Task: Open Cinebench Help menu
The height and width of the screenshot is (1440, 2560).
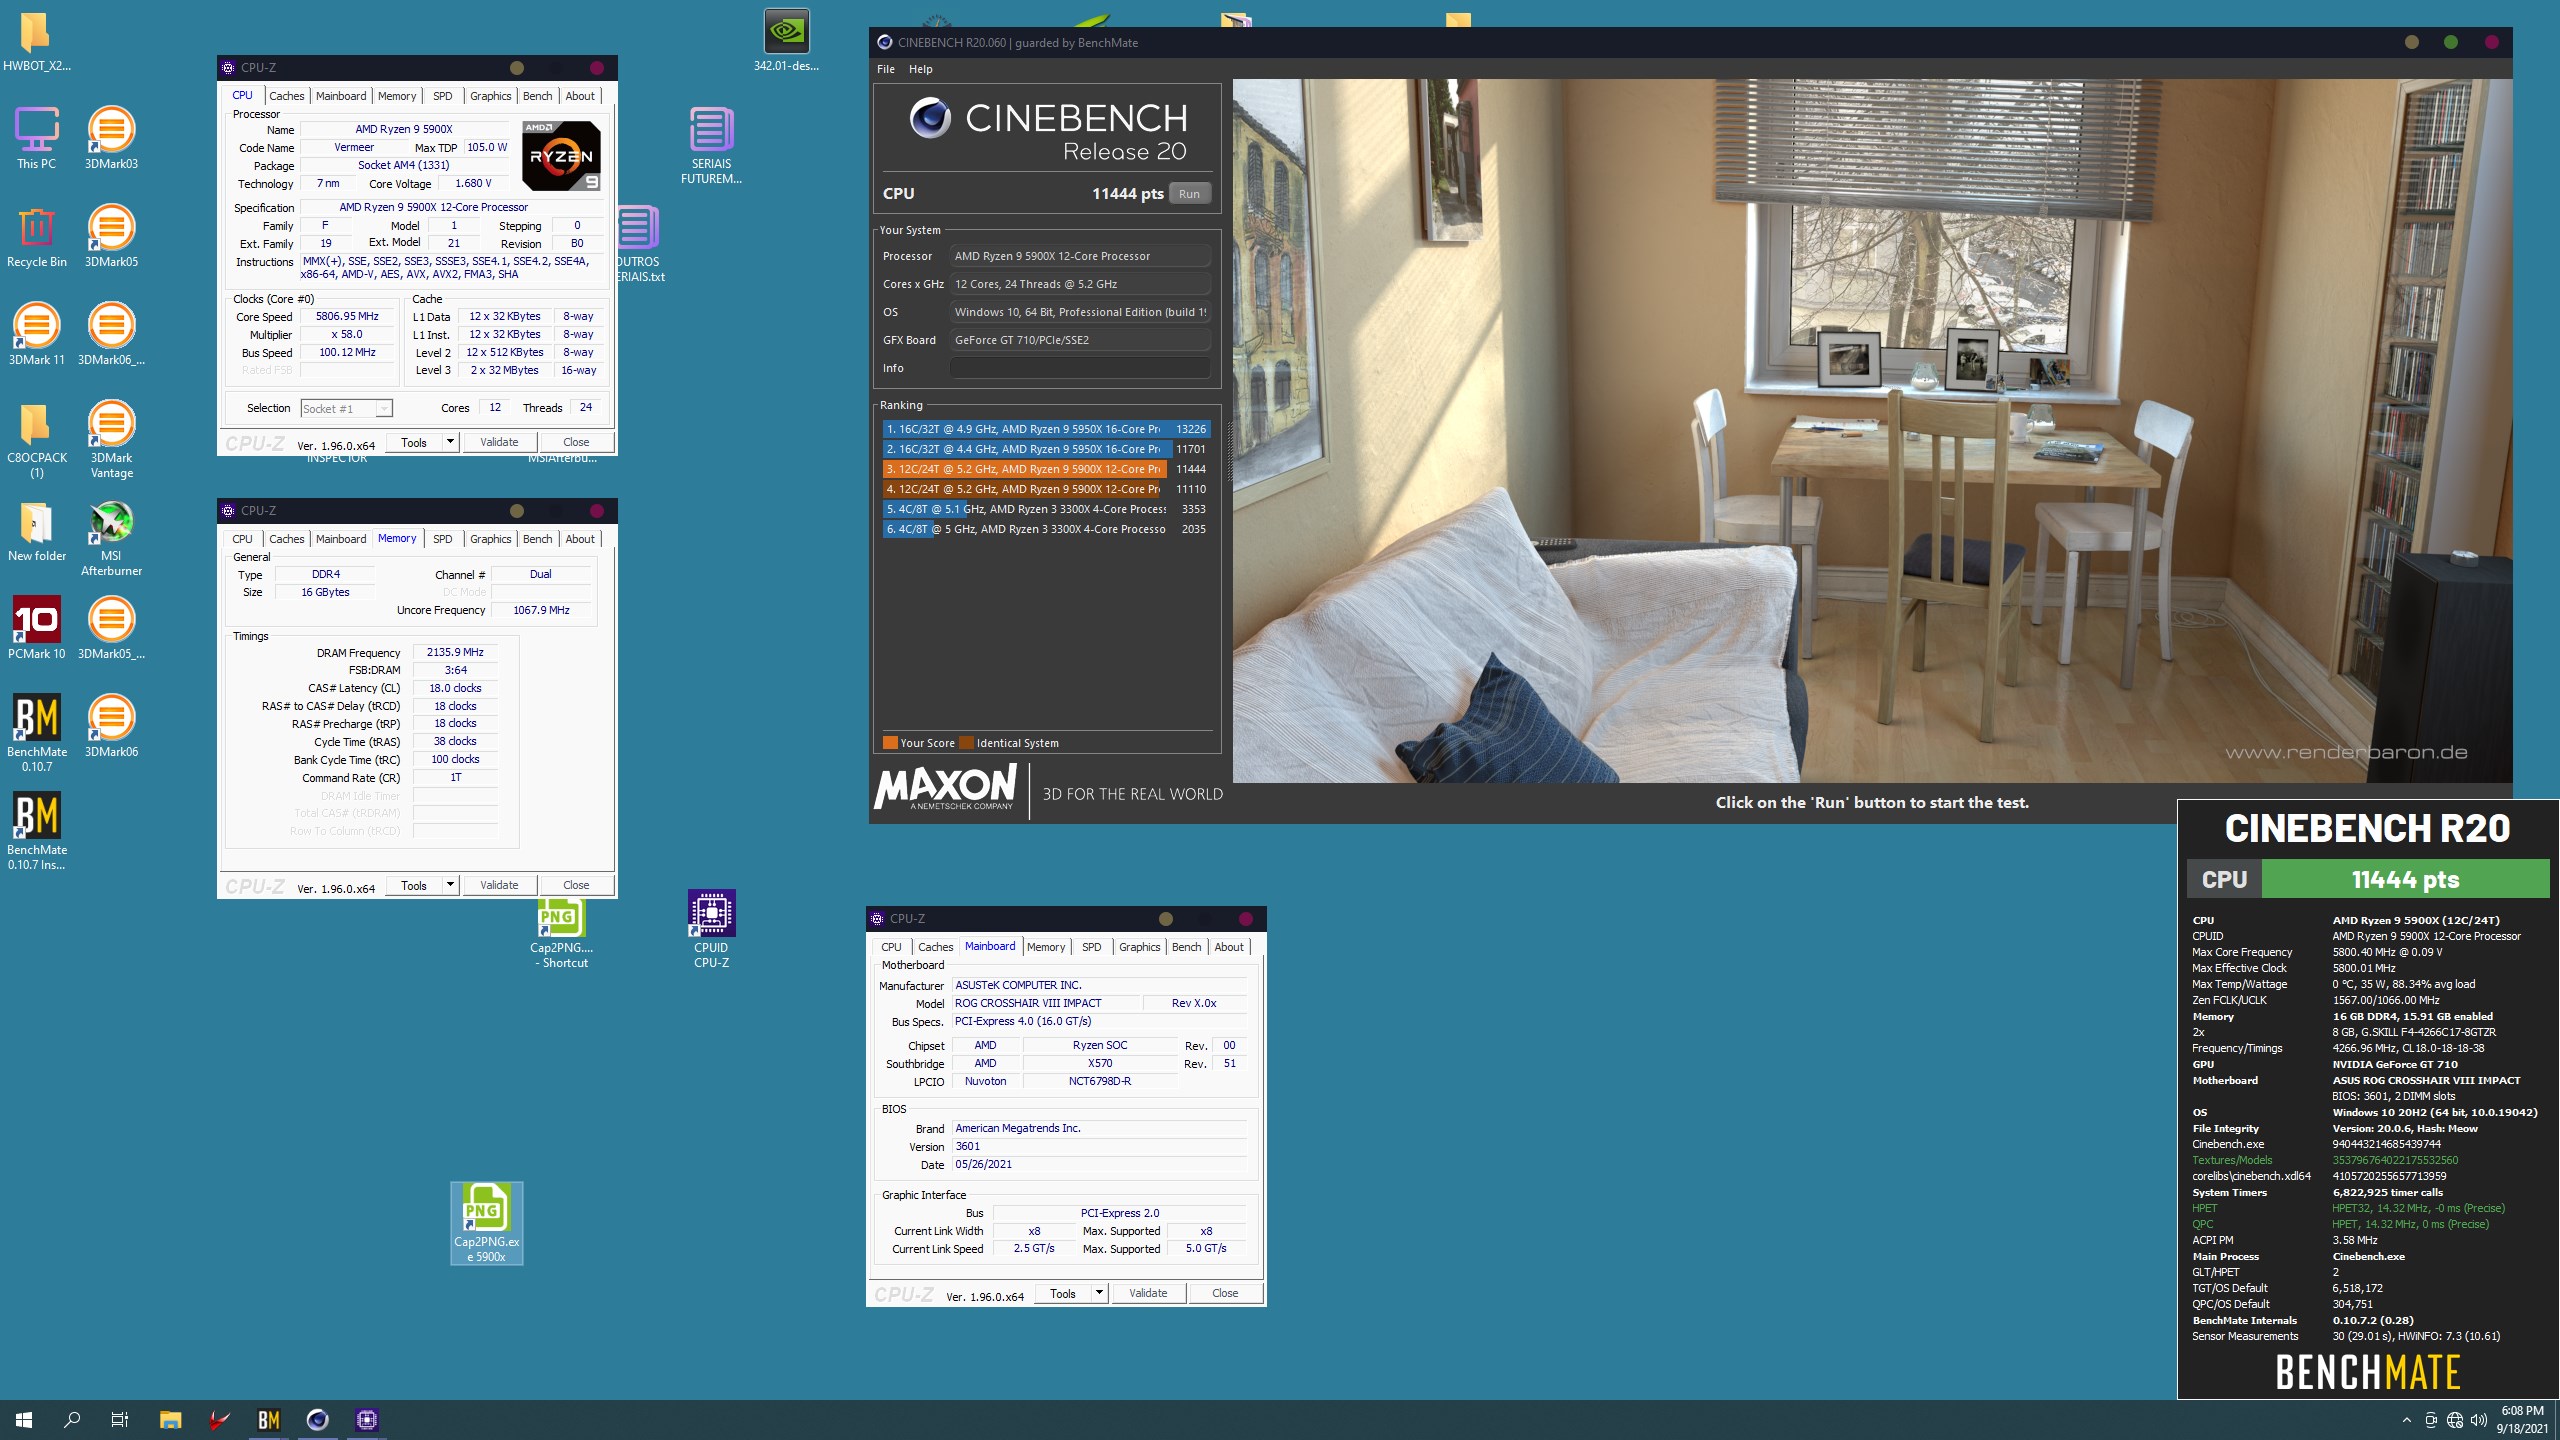Action: pos(920,69)
